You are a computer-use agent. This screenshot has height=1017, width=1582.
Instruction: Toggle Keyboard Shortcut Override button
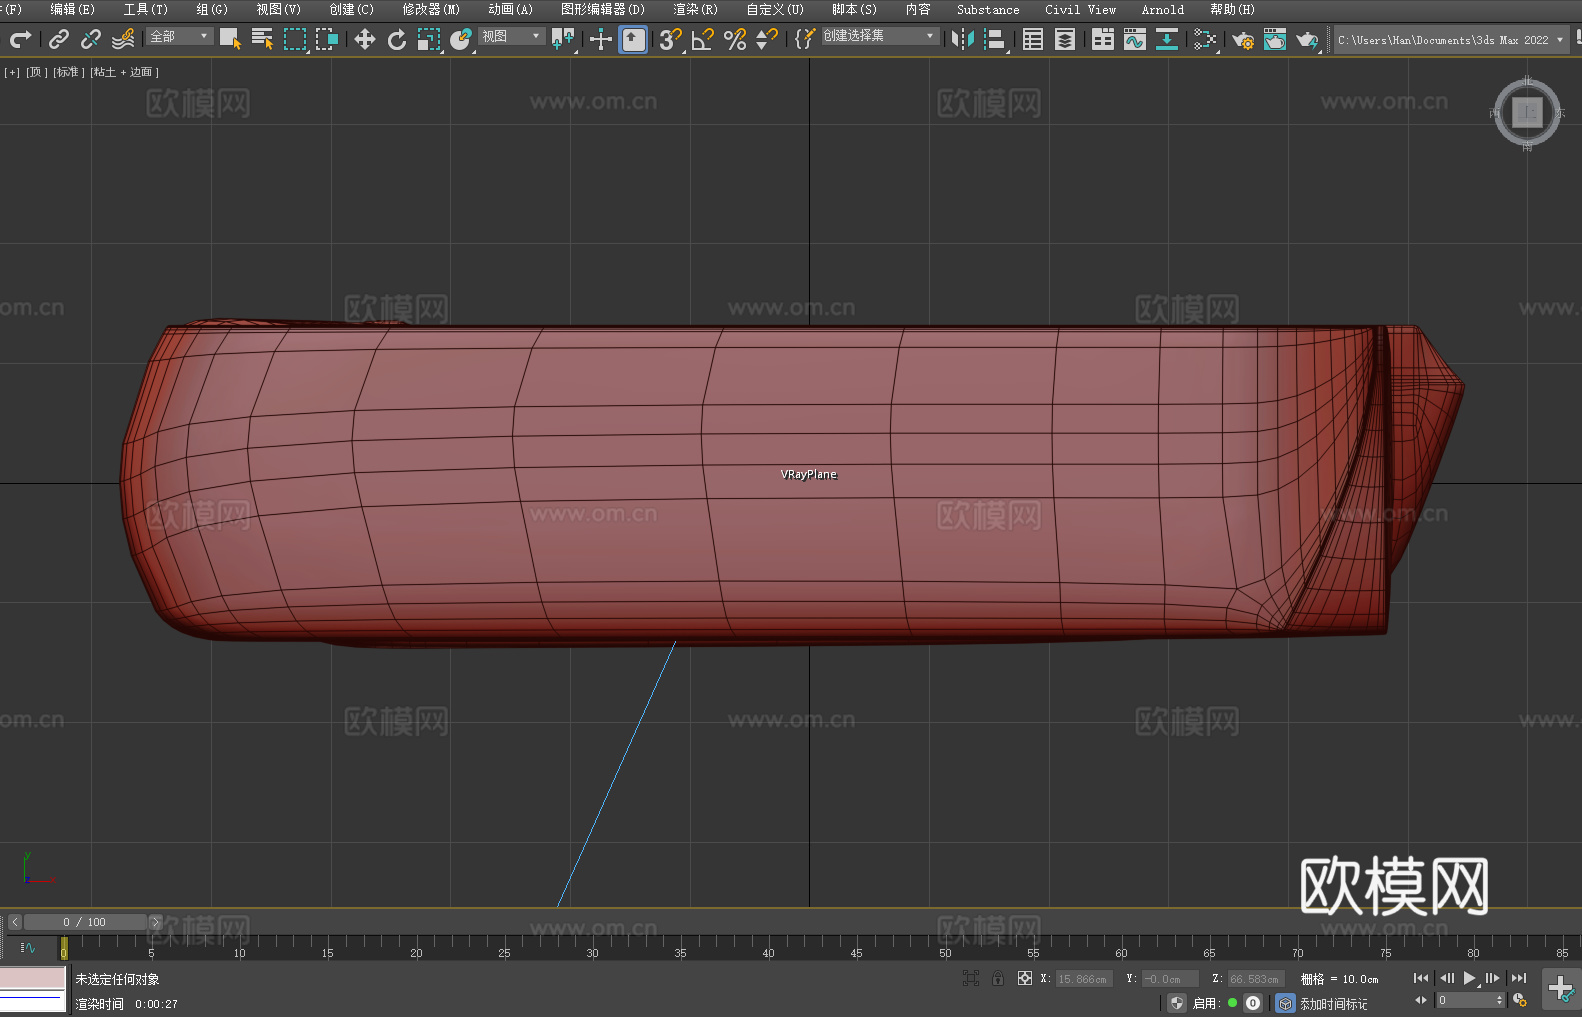point(633,39)
